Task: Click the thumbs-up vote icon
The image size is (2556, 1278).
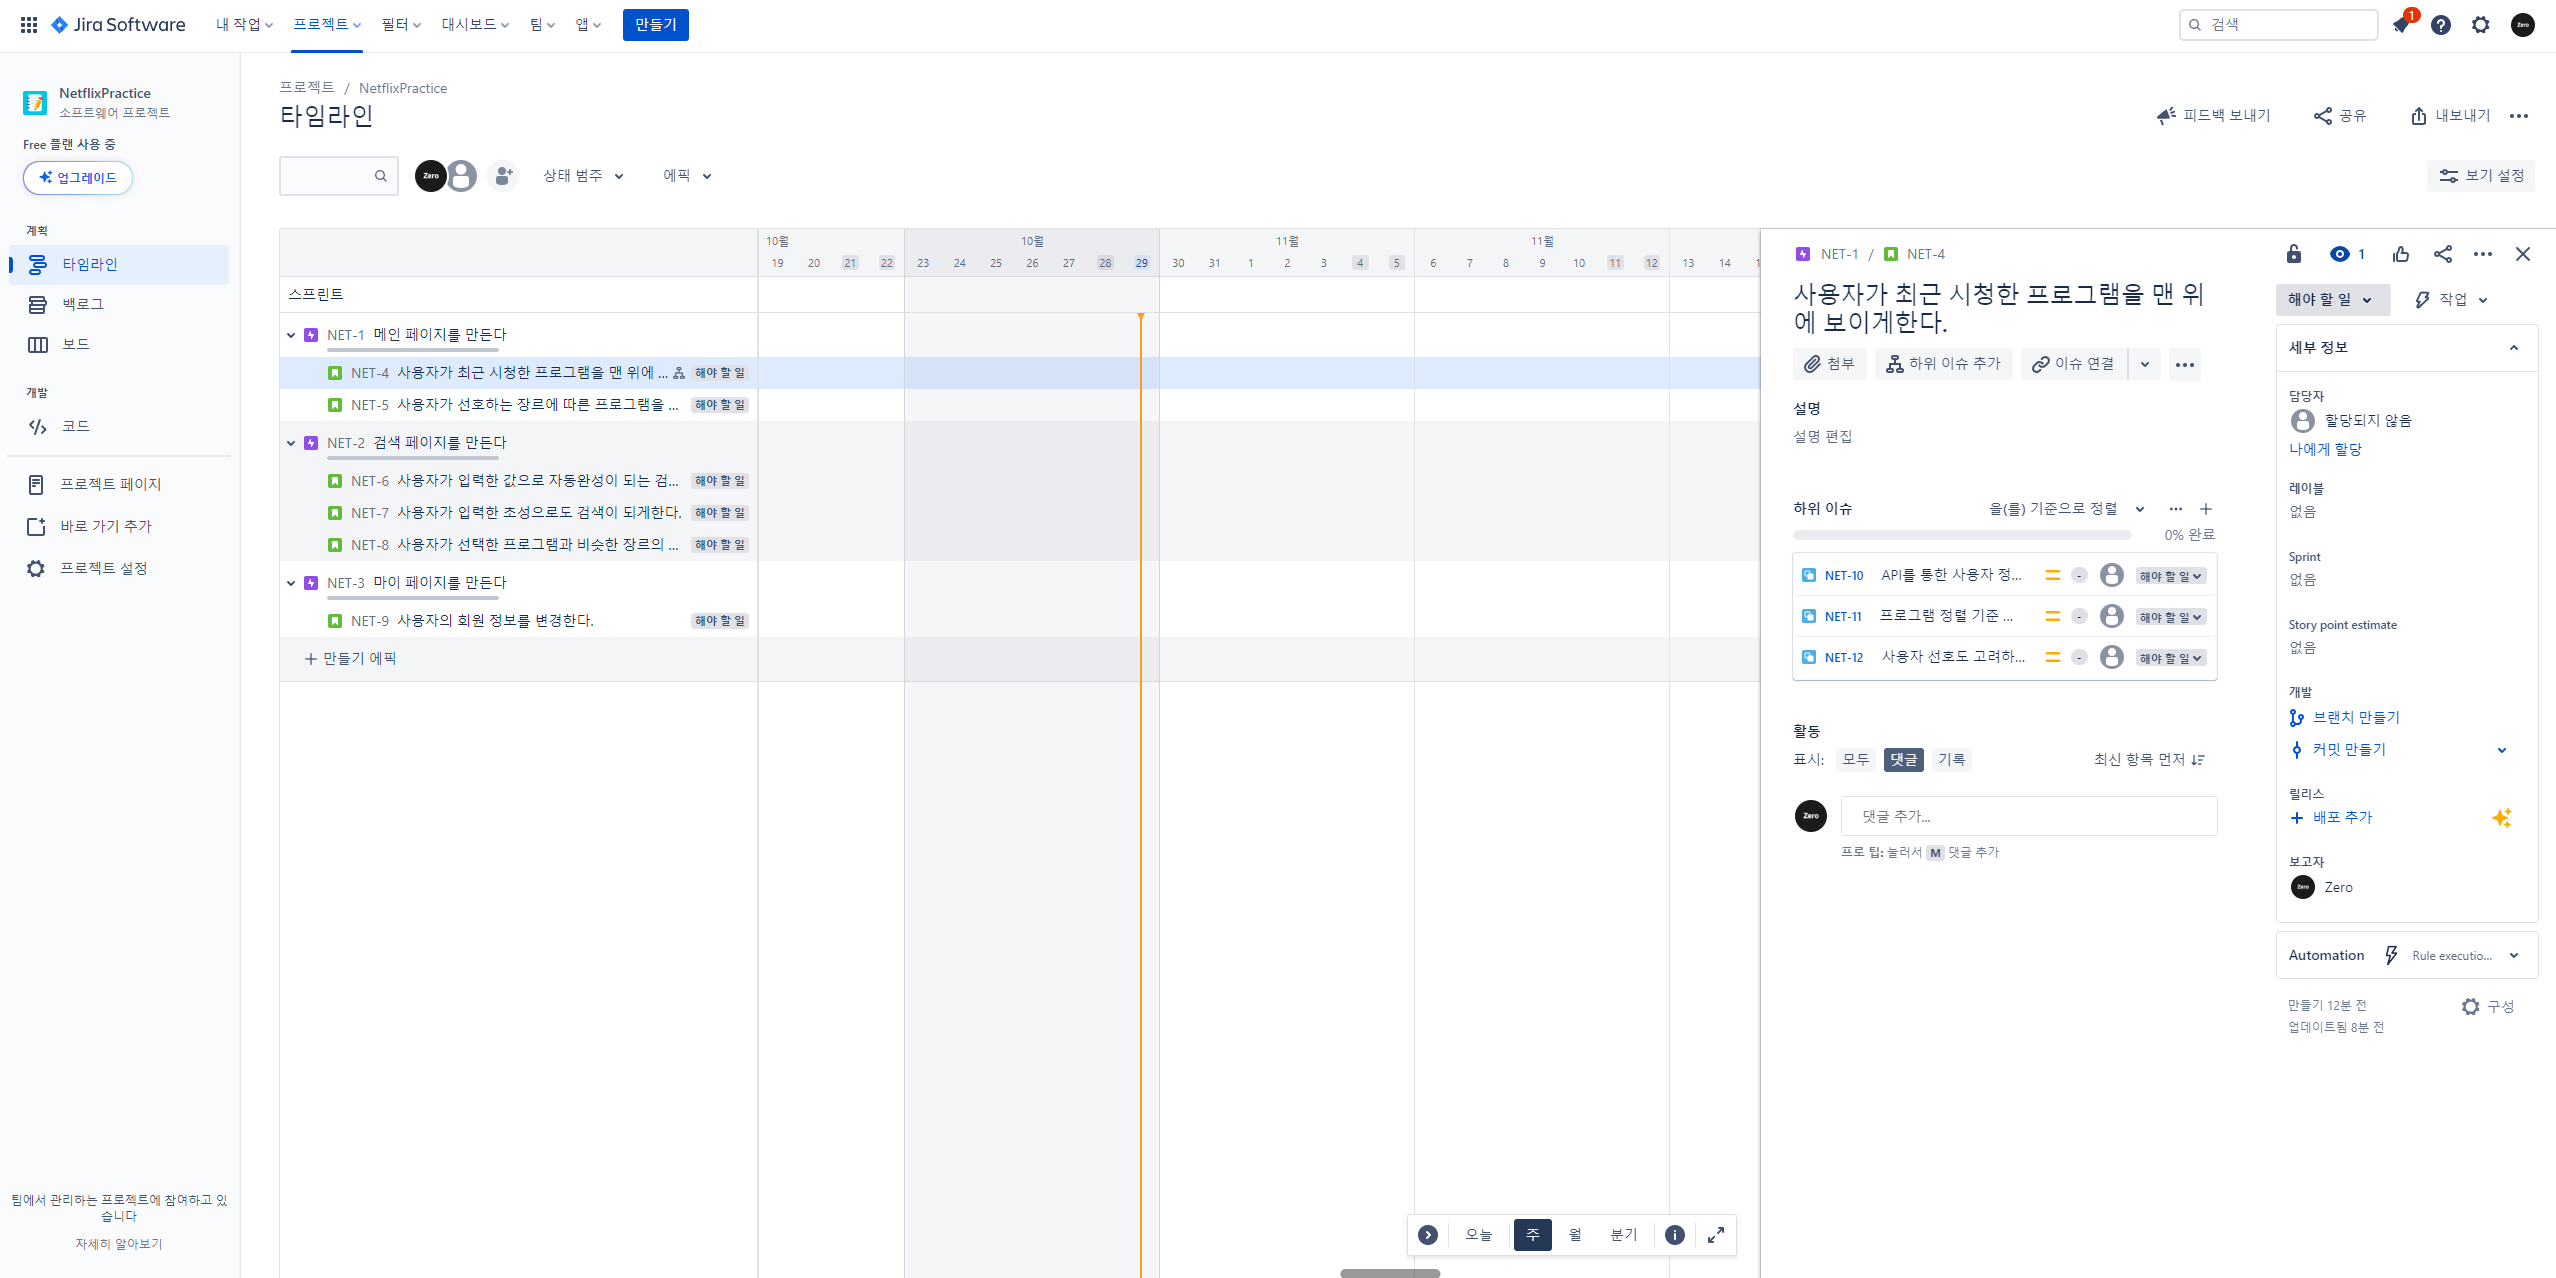Action: pos(2401,254)
